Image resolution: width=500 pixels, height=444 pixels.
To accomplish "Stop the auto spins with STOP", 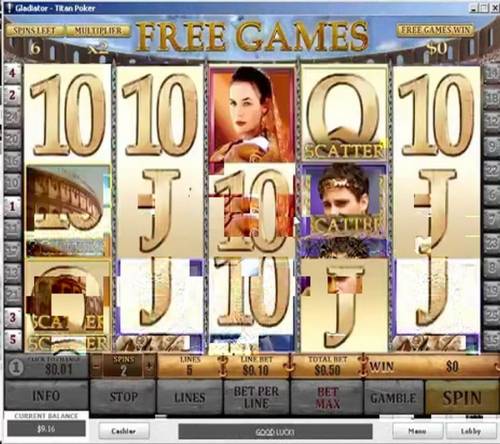I will pos(123,397).
